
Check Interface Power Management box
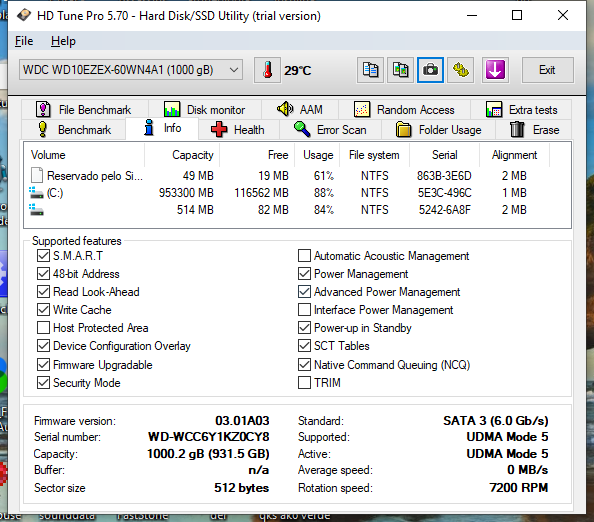point(304,309)
